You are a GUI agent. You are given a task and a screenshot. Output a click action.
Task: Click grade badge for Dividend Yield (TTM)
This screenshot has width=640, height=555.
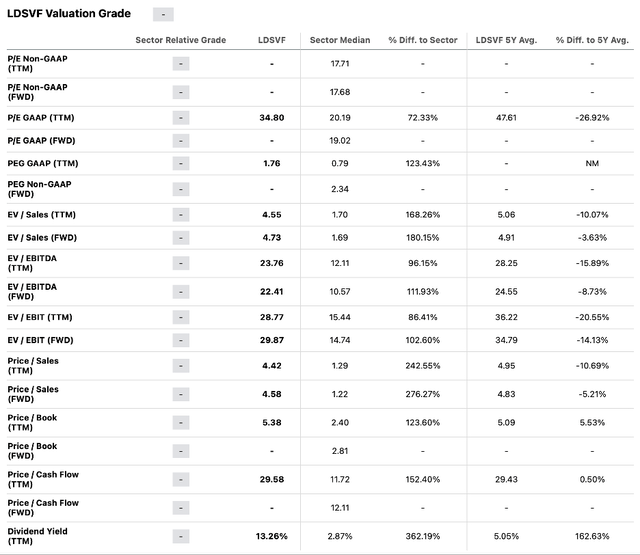pyautogui.click(x=181, y=536)
